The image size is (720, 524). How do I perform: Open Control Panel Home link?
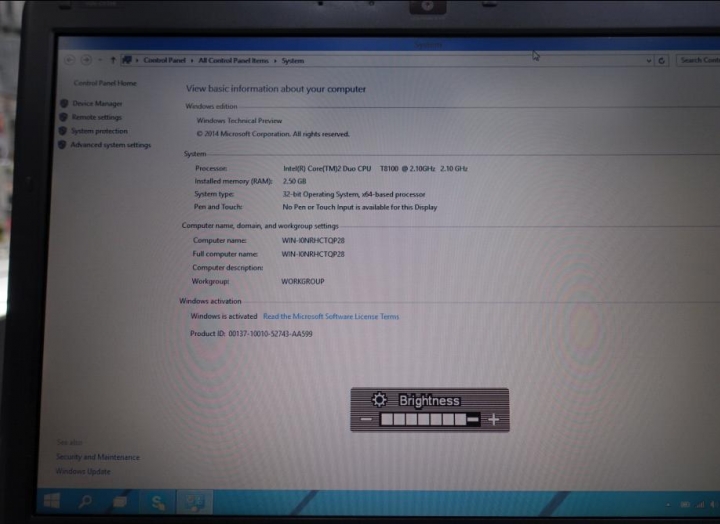click(105, 83)
